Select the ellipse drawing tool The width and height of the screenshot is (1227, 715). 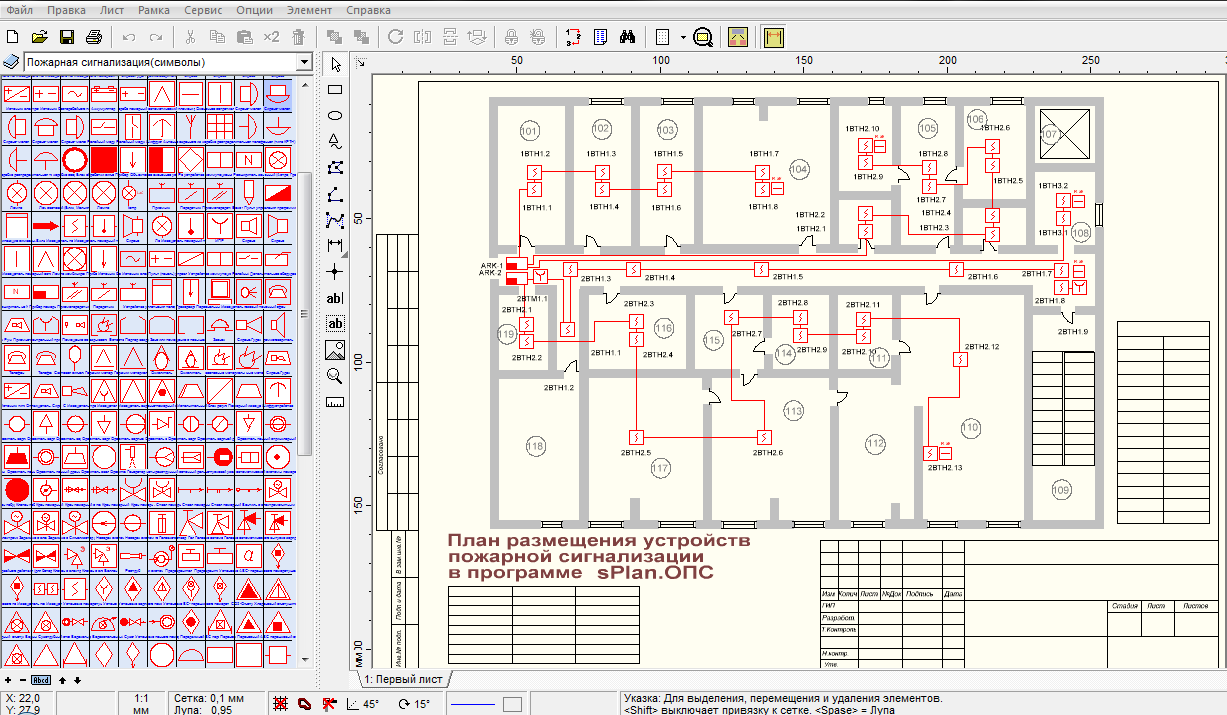click(335, 116)
